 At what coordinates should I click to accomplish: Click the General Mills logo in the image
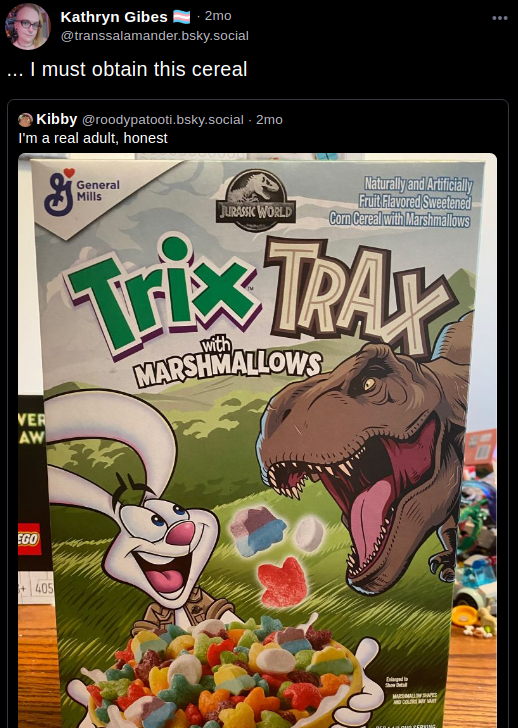83,191
